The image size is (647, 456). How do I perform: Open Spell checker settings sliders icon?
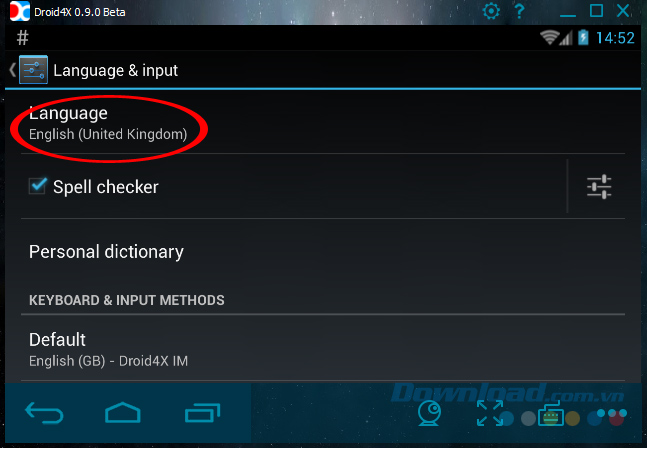(x=599, y=187)
